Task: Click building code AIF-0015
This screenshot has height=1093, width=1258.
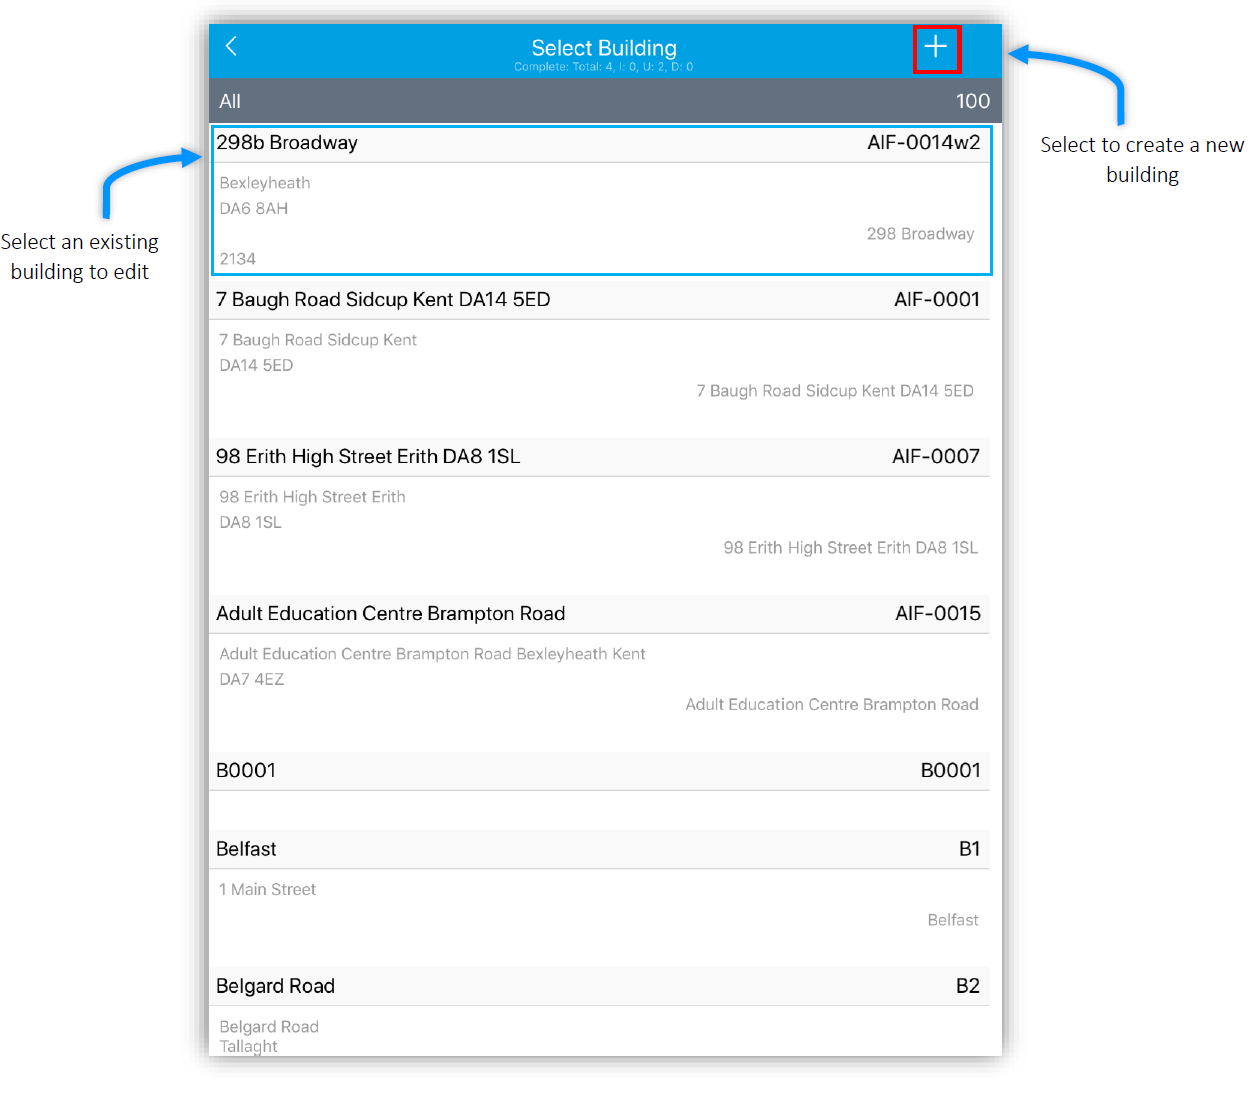Action: pyautogui.click(x=937, y=614)
